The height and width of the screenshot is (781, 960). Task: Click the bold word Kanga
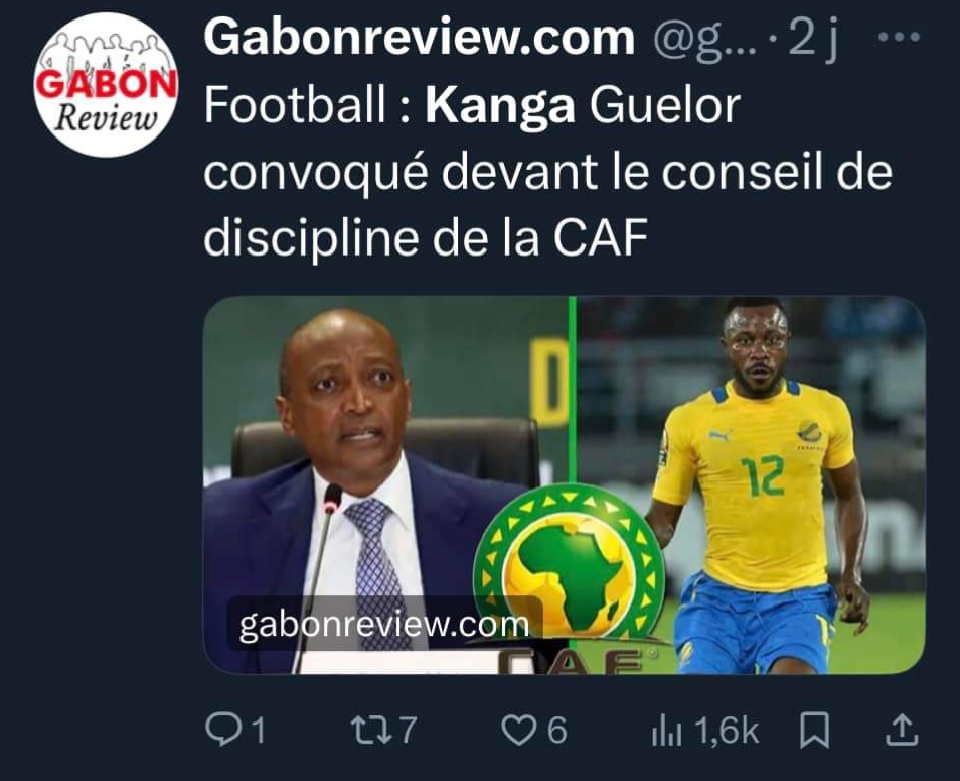(x=500, y=105)
